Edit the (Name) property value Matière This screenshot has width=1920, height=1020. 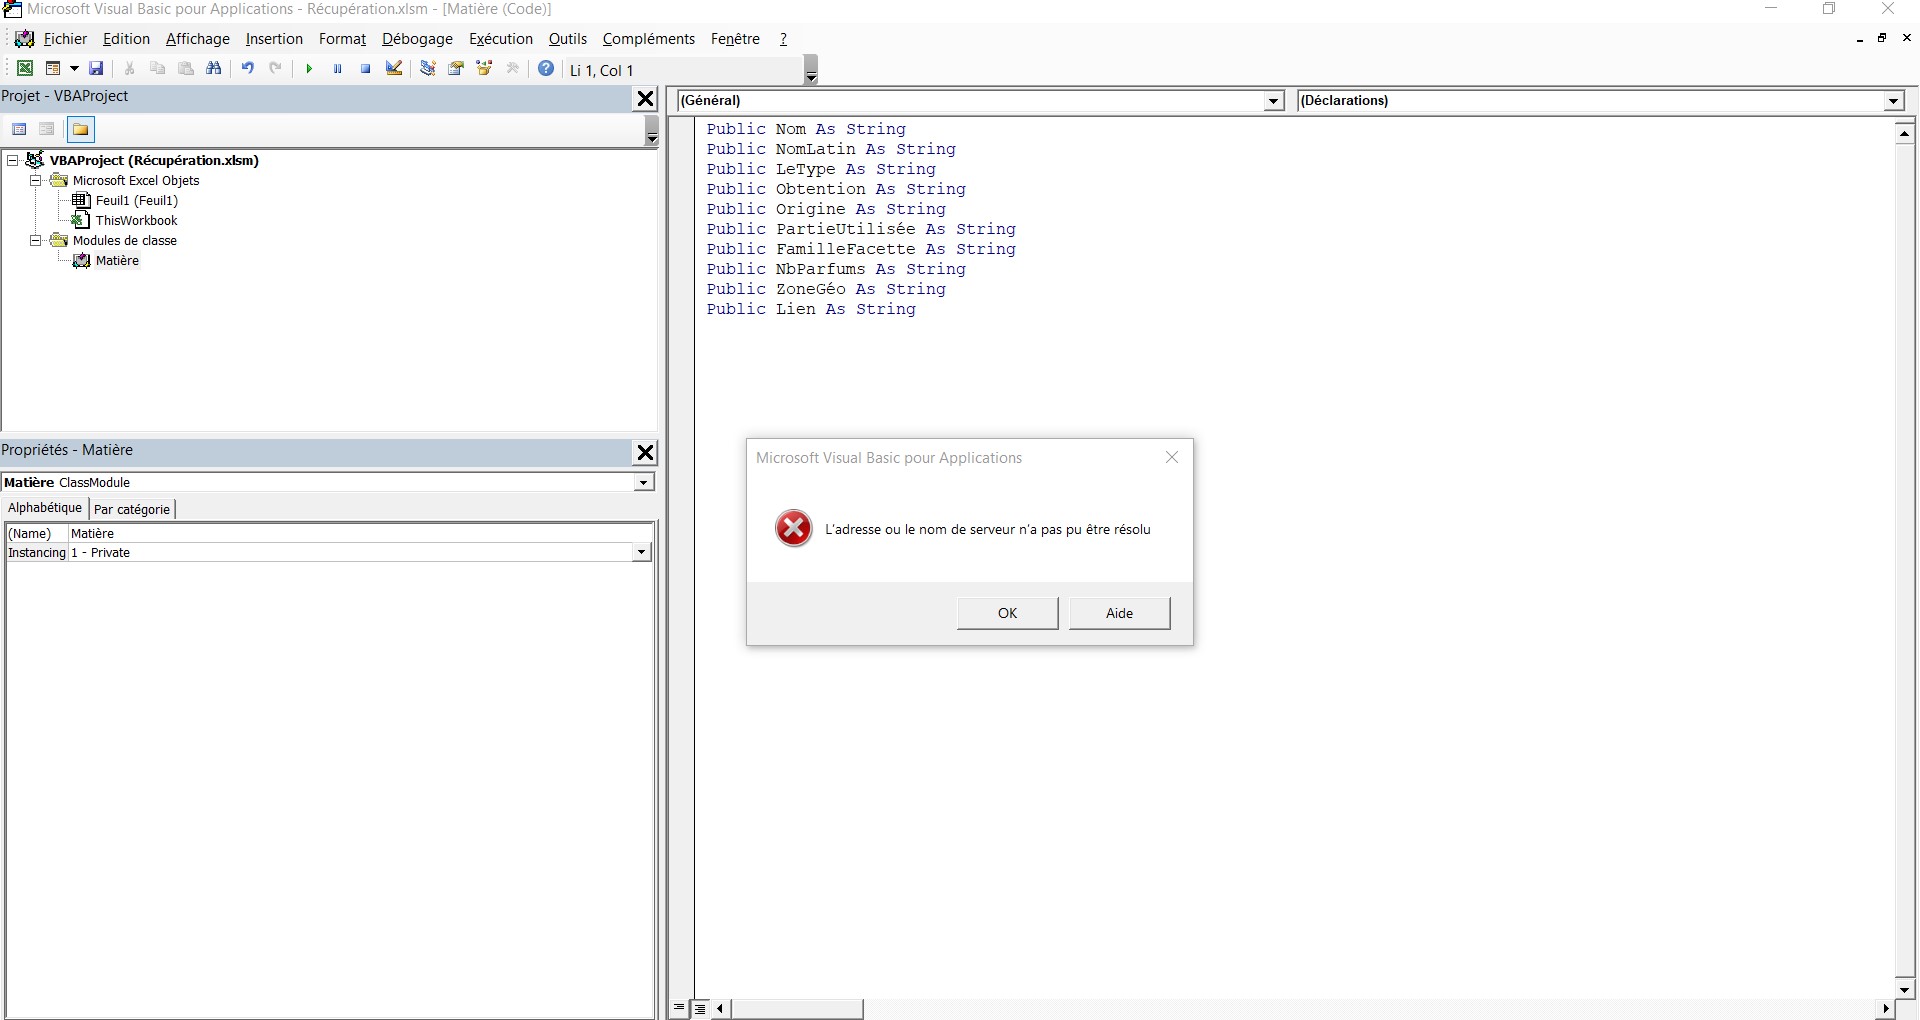click(x=360, y=533)
